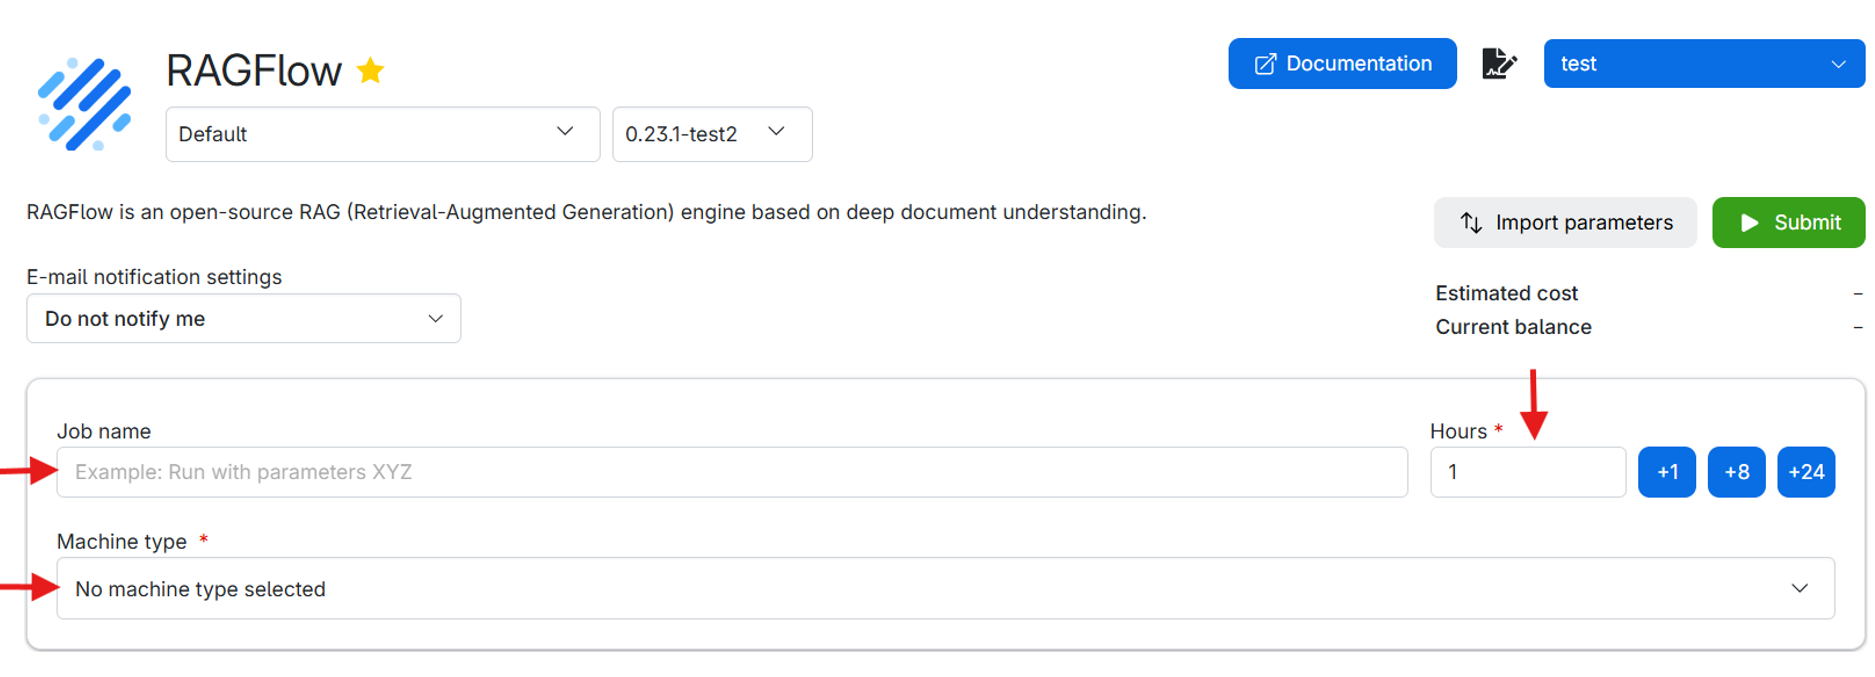Open the E-mail notification settings dropdown
This screenshot has height=677, width=1875.
pyautogui.click(x=243, y=319)
